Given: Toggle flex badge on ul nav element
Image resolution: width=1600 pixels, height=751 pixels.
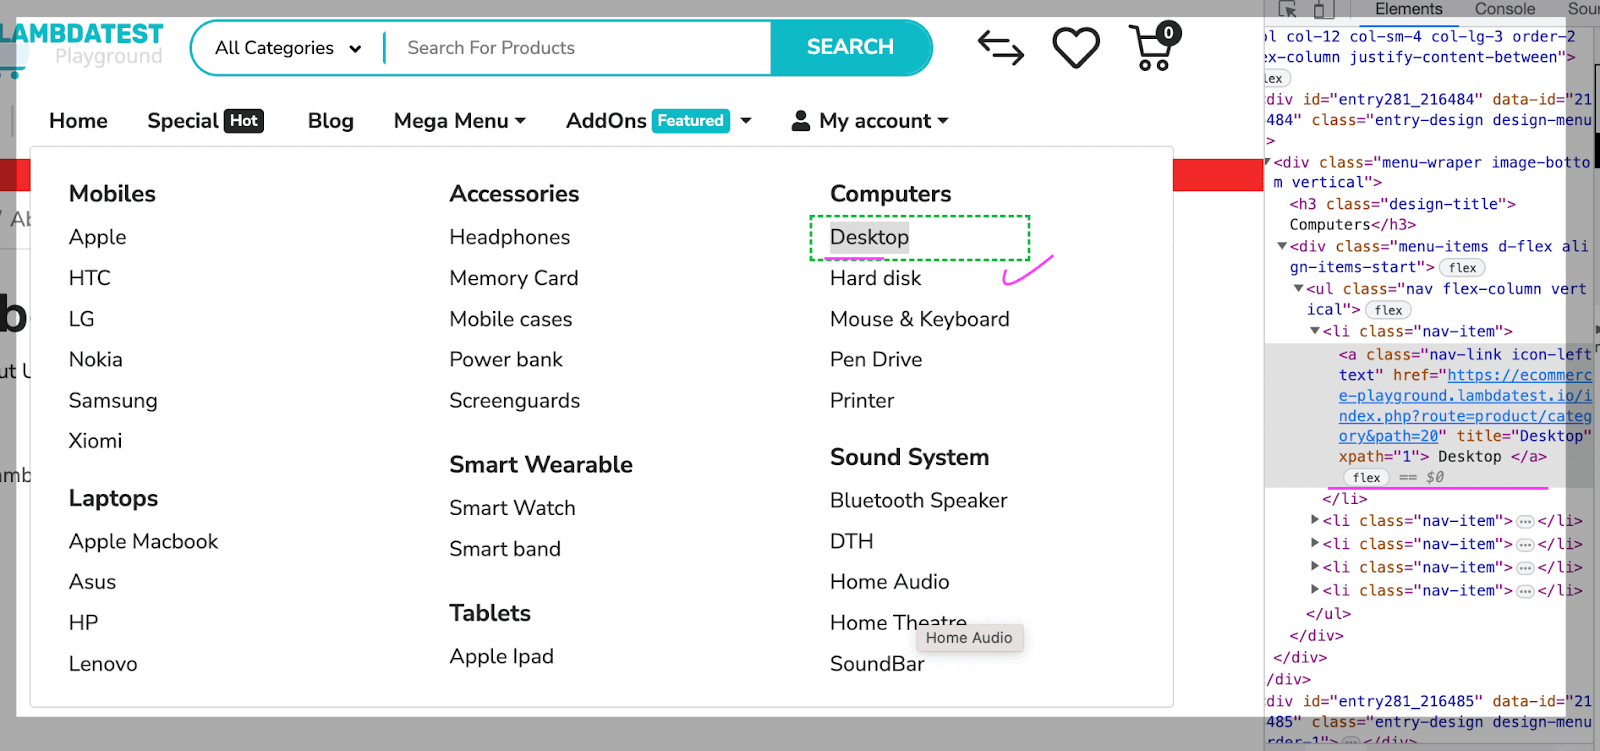Looking at the screenshot, I should [1388, 310].
